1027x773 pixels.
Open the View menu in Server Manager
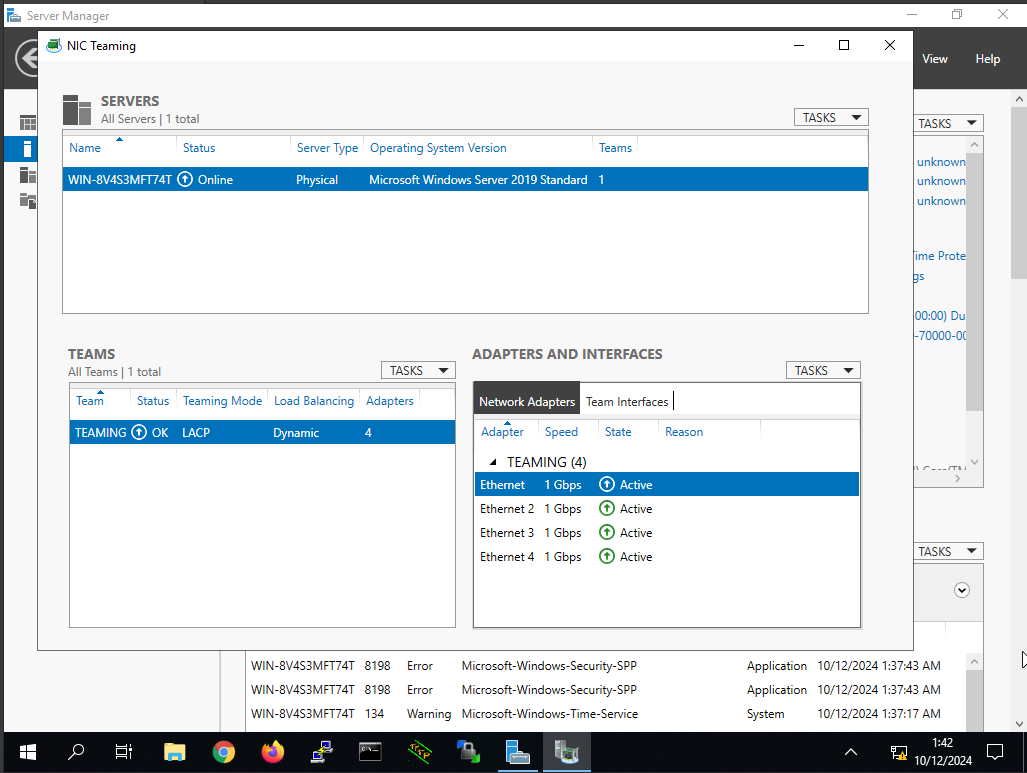click(934, 59)
